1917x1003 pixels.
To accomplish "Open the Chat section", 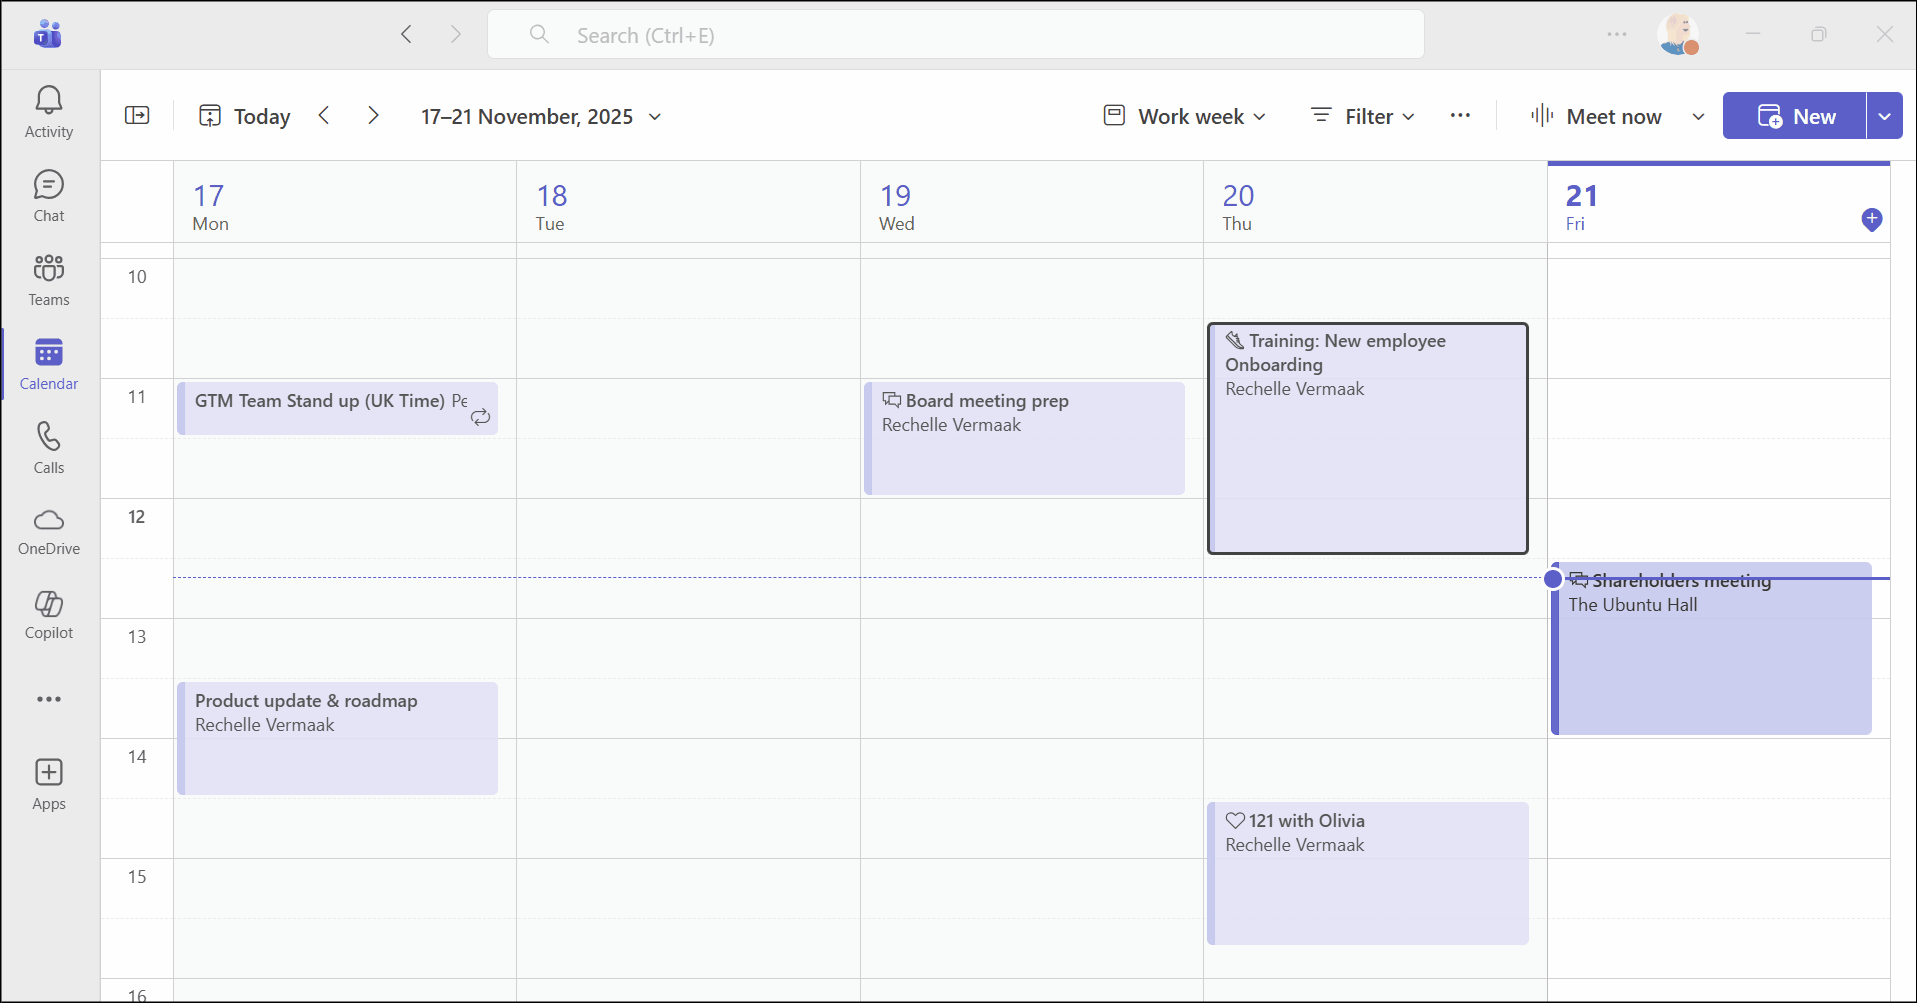I will click(49, 195).
